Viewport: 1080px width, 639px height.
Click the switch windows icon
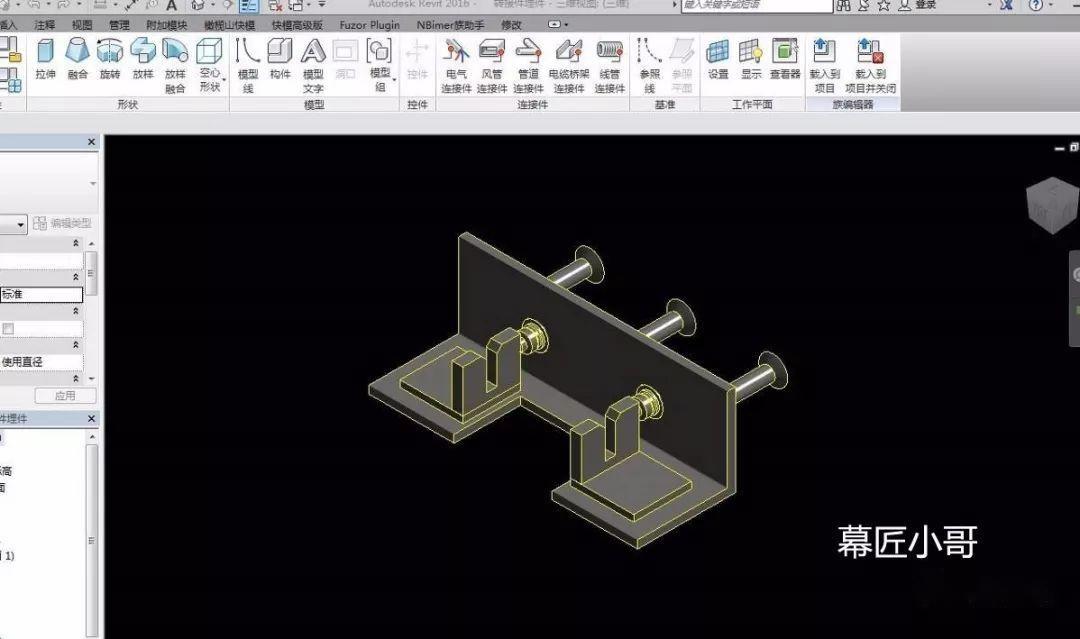click(295, 6)
